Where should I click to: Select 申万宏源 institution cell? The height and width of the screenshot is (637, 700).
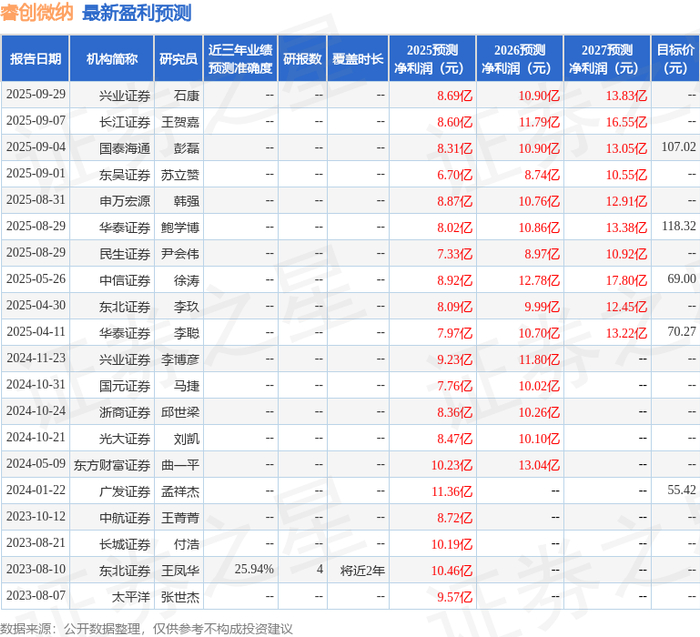(125, 201)
